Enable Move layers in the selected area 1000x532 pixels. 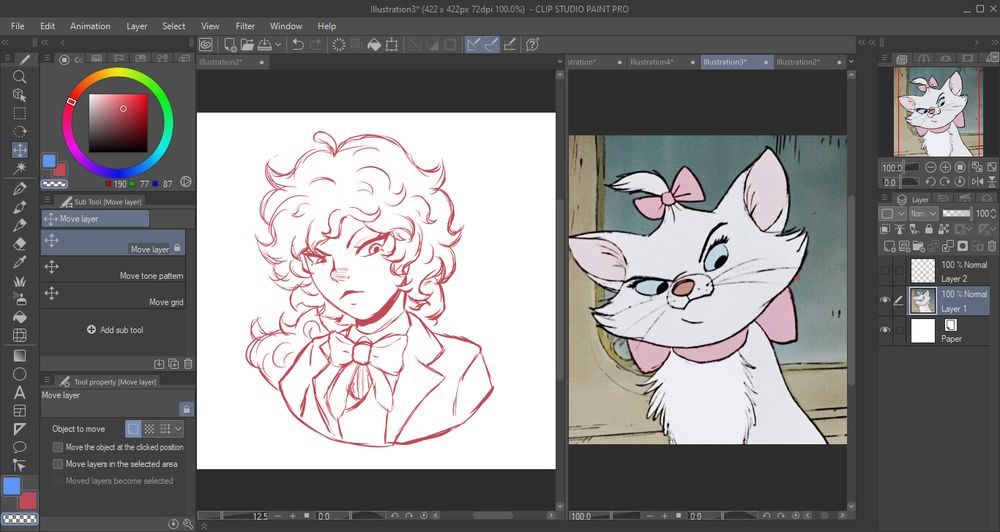coord(58,464)
